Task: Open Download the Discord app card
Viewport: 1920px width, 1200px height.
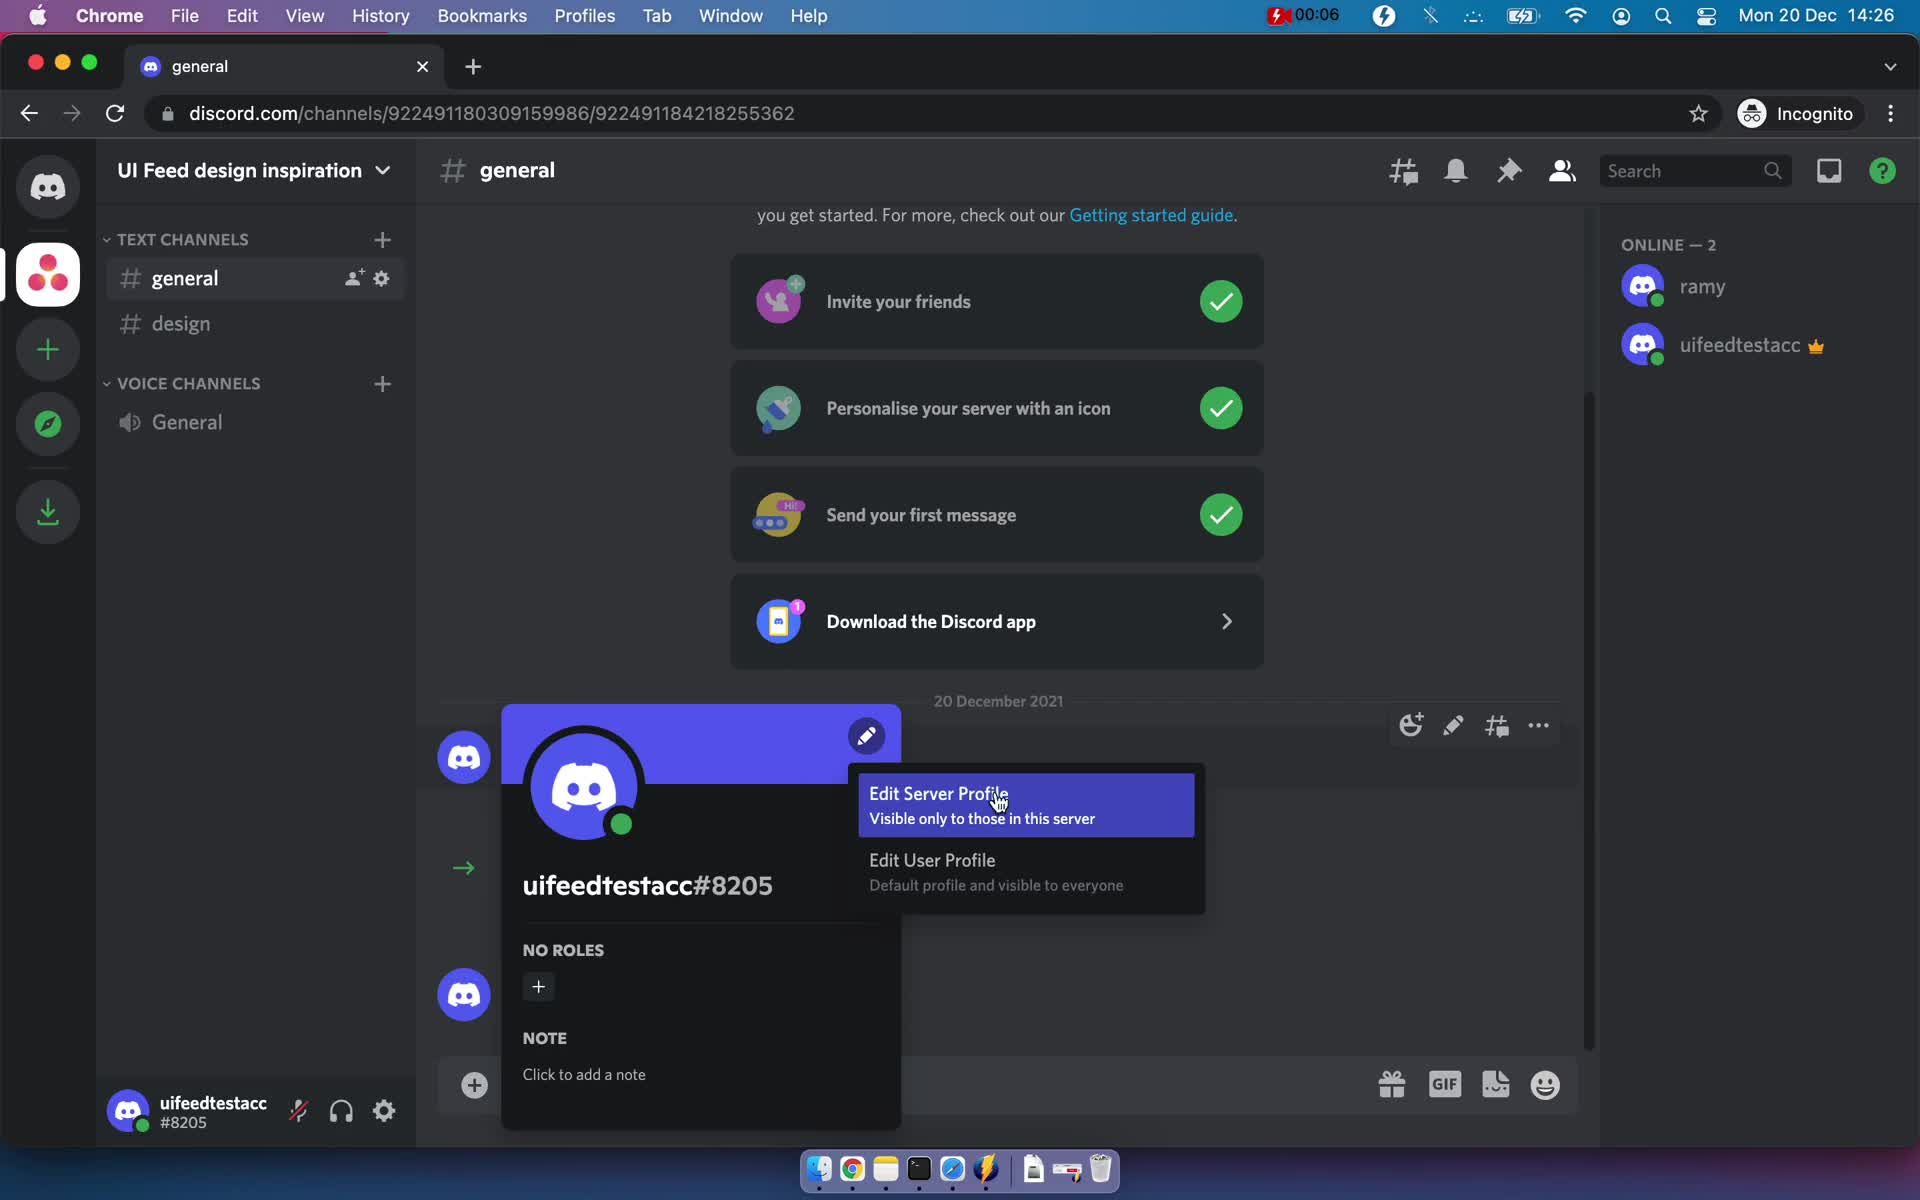Action: click(996, 622)
